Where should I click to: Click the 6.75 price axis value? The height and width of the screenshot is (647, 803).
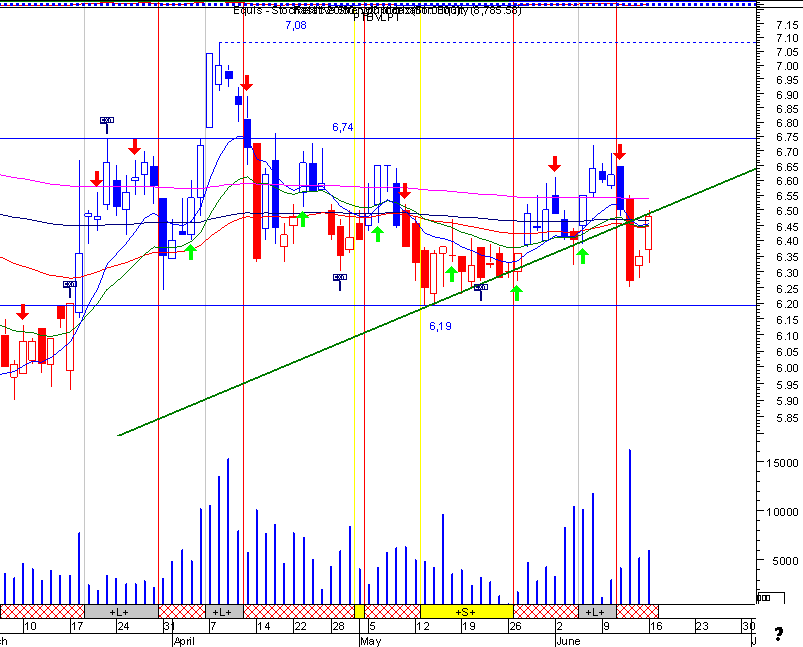click(x=787, y=137)
